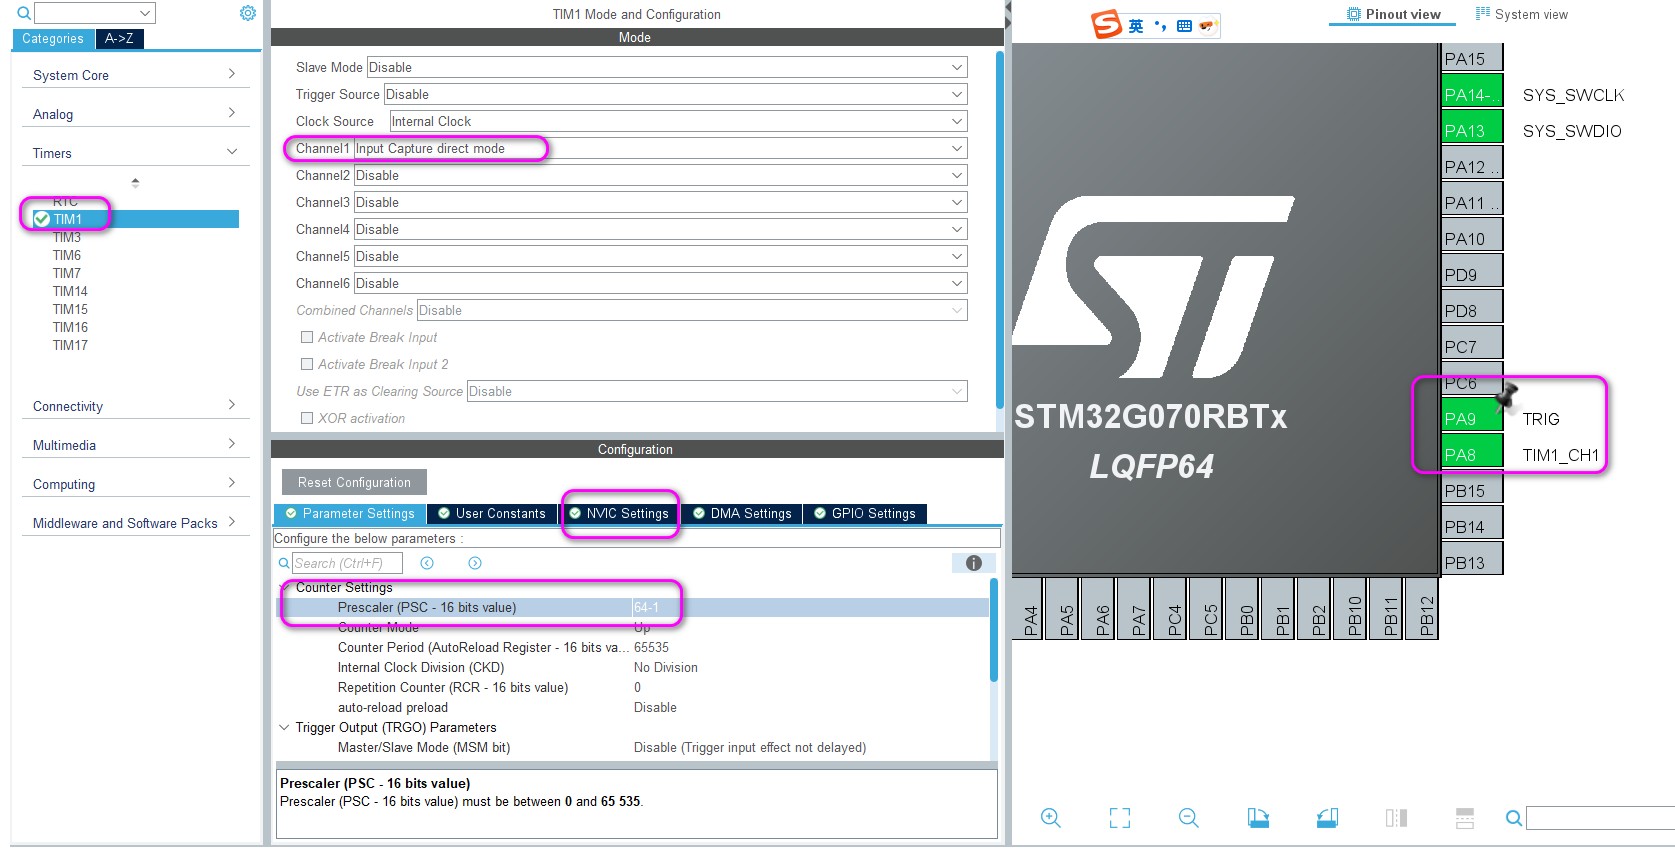Open the settings gear in categories panel
Viewport: 1675px width, 857px height.
[248, 13]
